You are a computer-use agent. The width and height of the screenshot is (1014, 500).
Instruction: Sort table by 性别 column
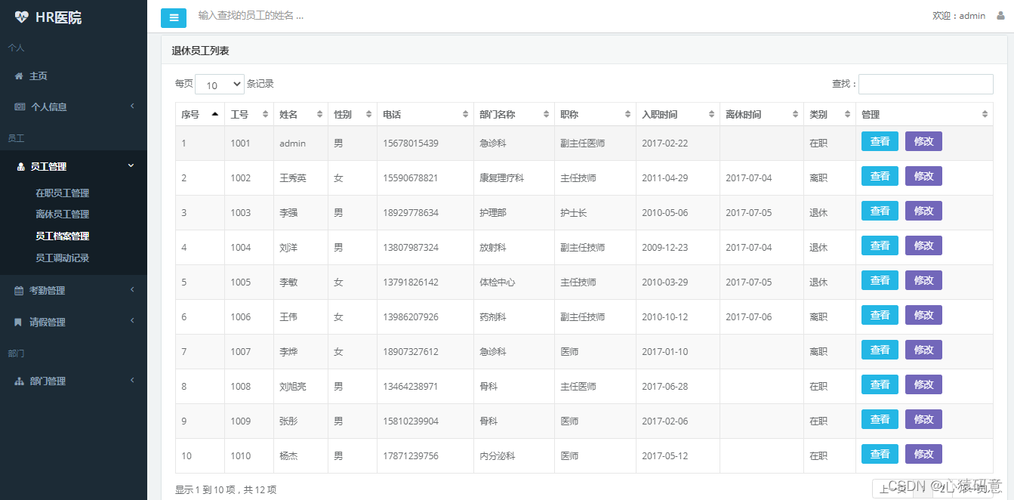tap(369, 114)
